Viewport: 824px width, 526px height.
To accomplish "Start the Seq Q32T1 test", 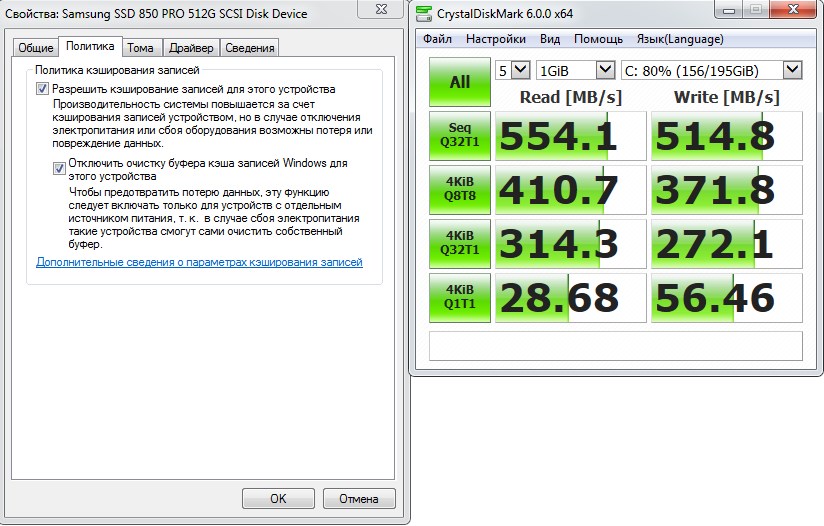I will tap(460, 136).
